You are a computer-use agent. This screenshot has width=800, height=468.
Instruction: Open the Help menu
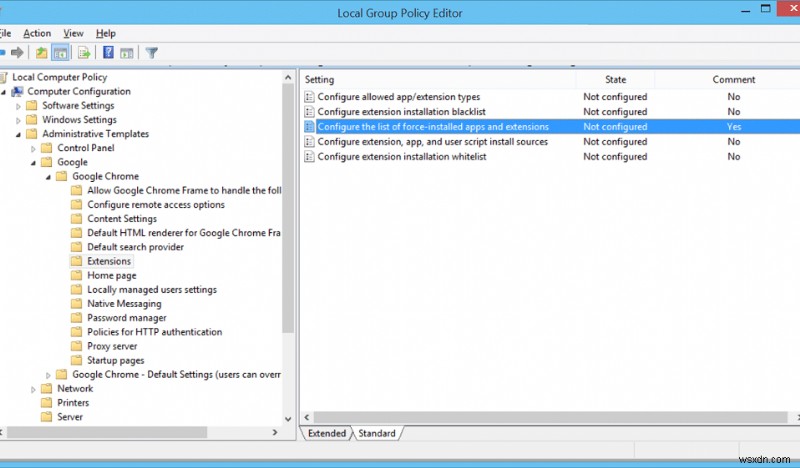click(x=106, y=33)
